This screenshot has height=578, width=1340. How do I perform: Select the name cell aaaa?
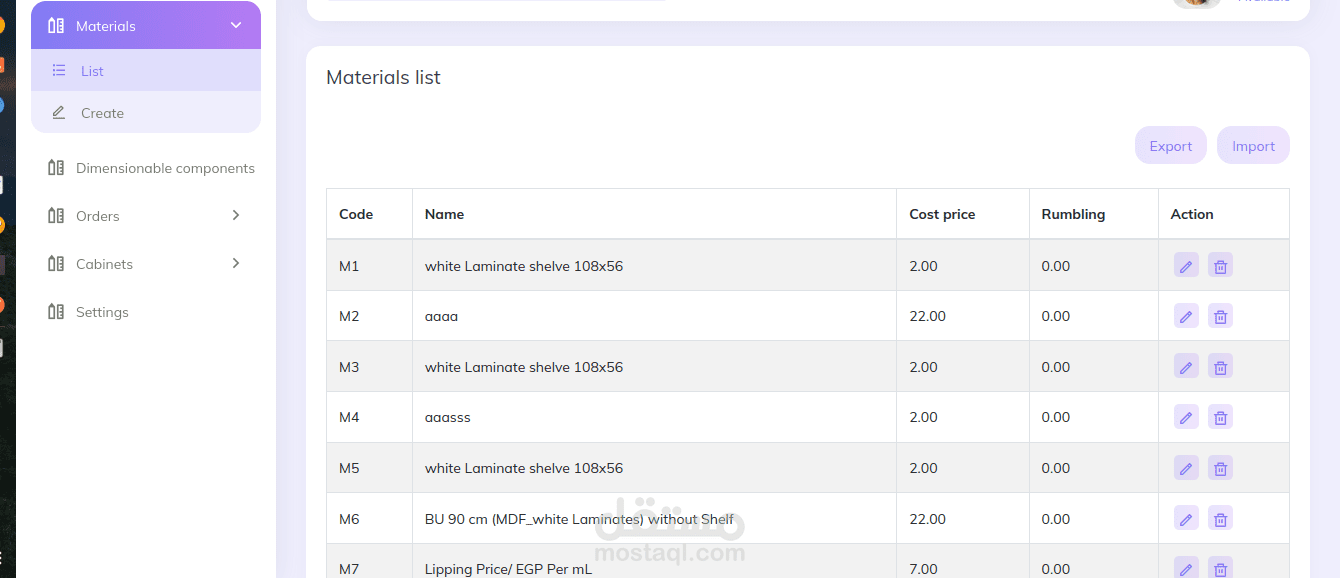(x=654, y=316)
